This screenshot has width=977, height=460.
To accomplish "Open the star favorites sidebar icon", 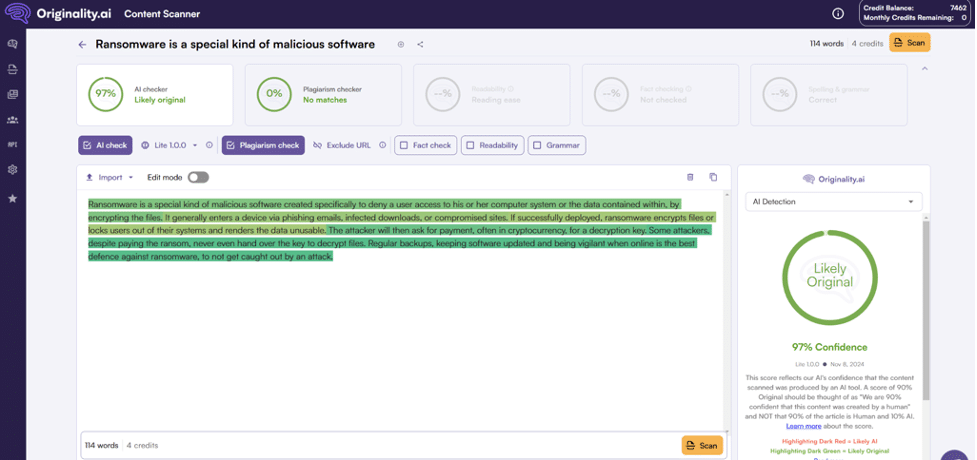I will click(12, 198).
